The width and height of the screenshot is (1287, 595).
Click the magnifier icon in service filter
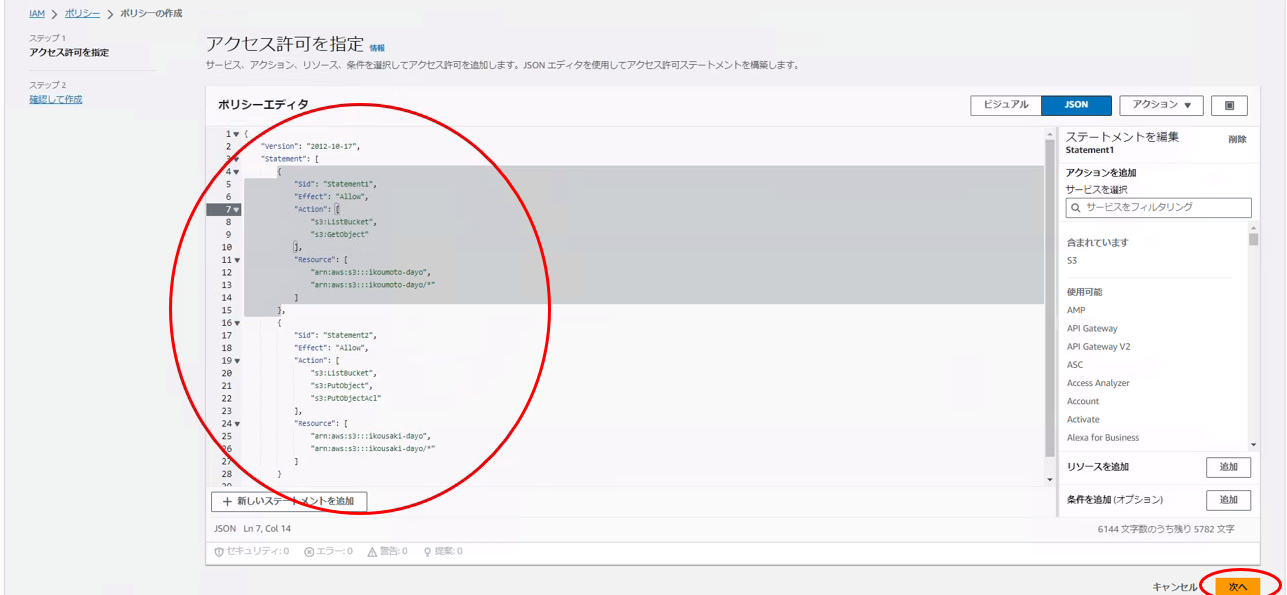[1076, 208]
